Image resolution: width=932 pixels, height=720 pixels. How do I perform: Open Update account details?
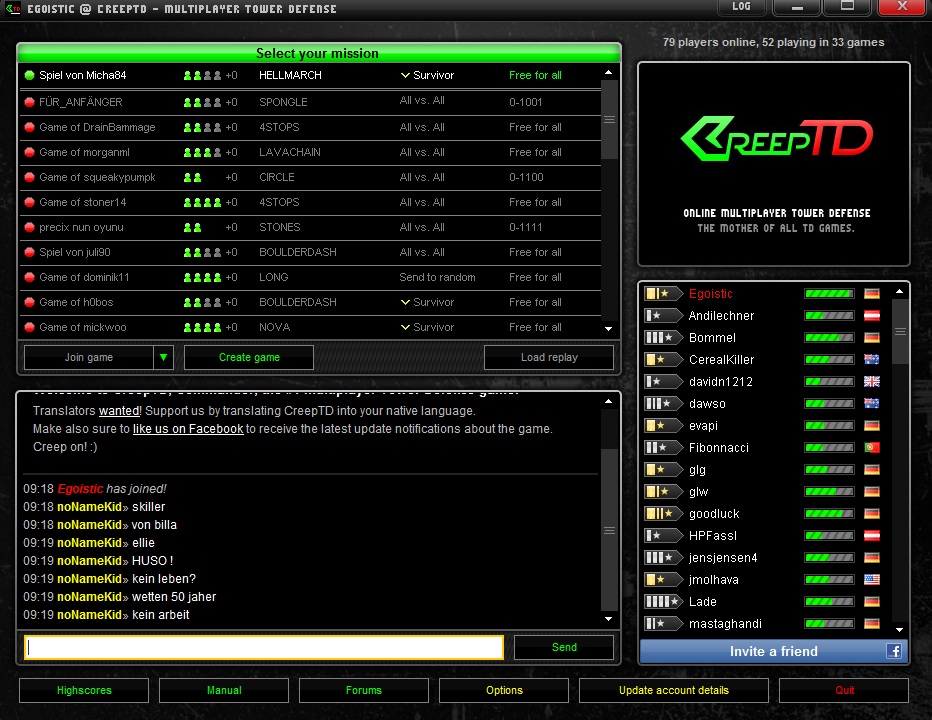click(x=673, y=690)
